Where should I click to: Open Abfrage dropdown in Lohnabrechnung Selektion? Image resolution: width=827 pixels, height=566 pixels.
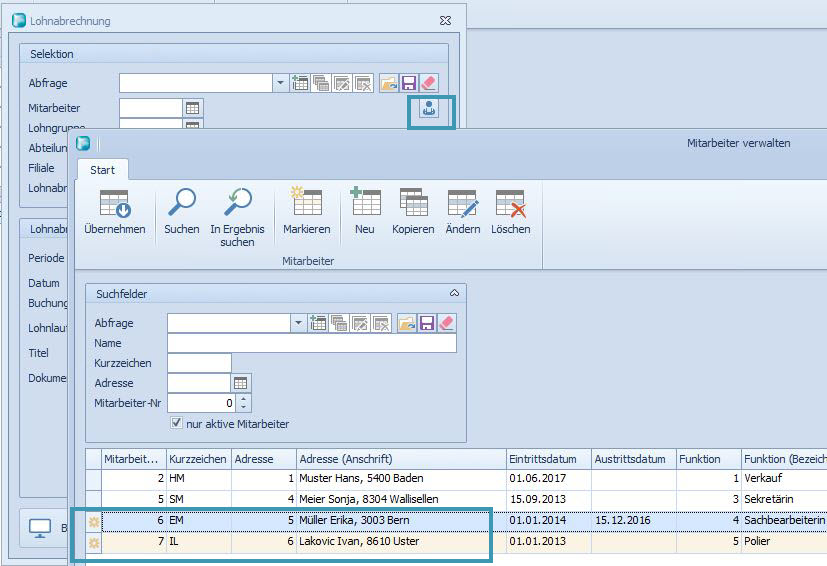[280, 83]
